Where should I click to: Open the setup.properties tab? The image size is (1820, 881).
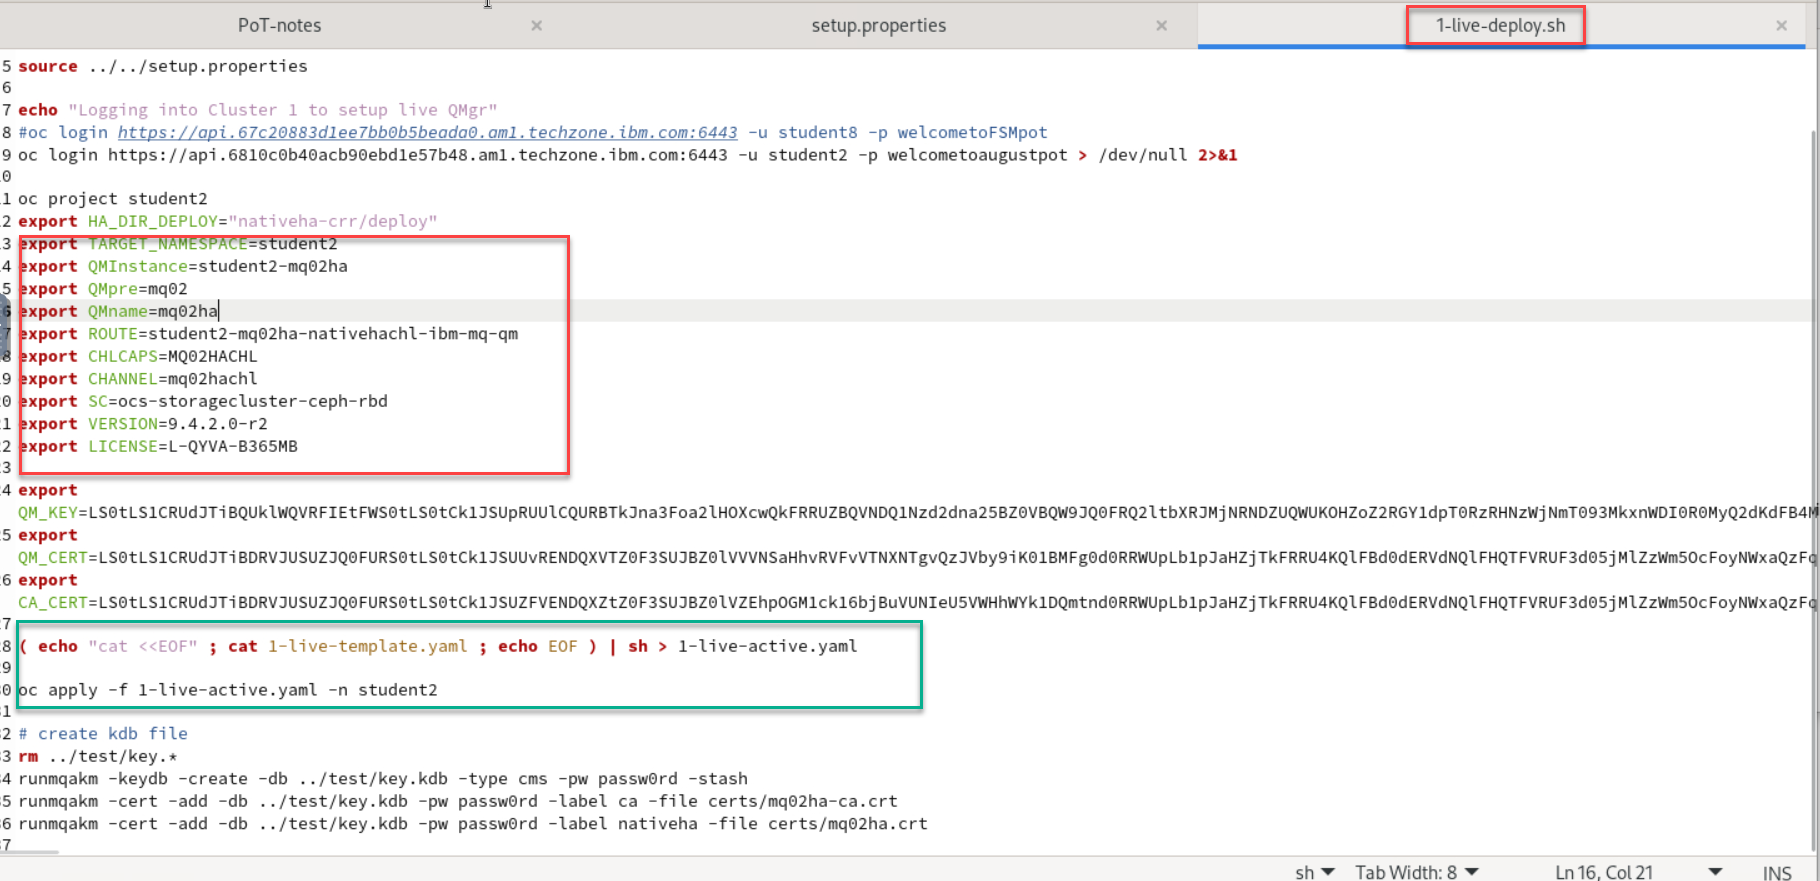click(878, 26)
